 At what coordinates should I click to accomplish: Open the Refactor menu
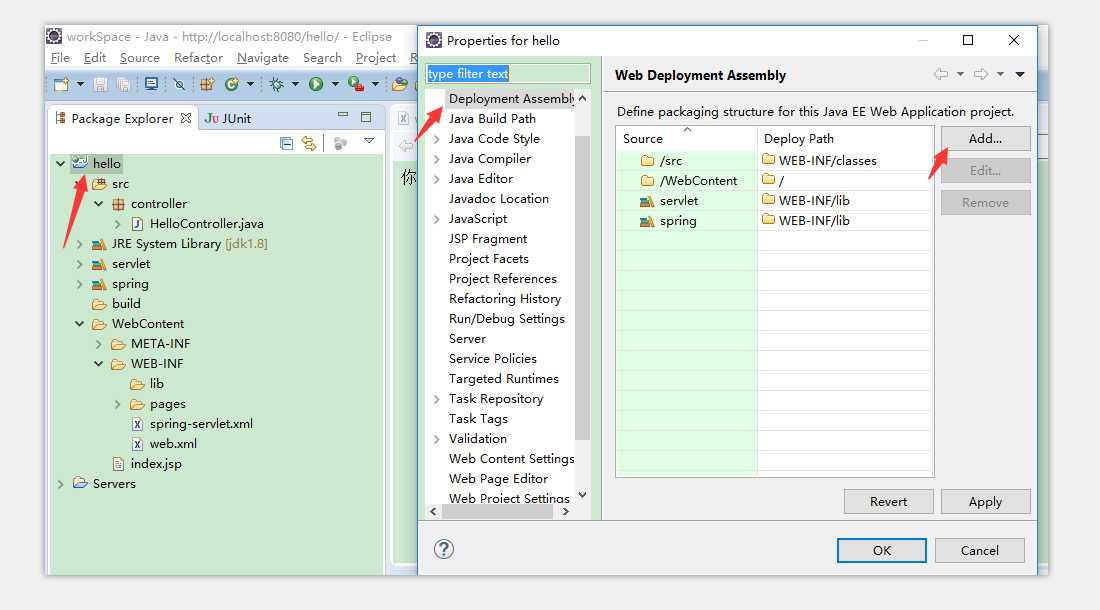click(x=198, y=57)
